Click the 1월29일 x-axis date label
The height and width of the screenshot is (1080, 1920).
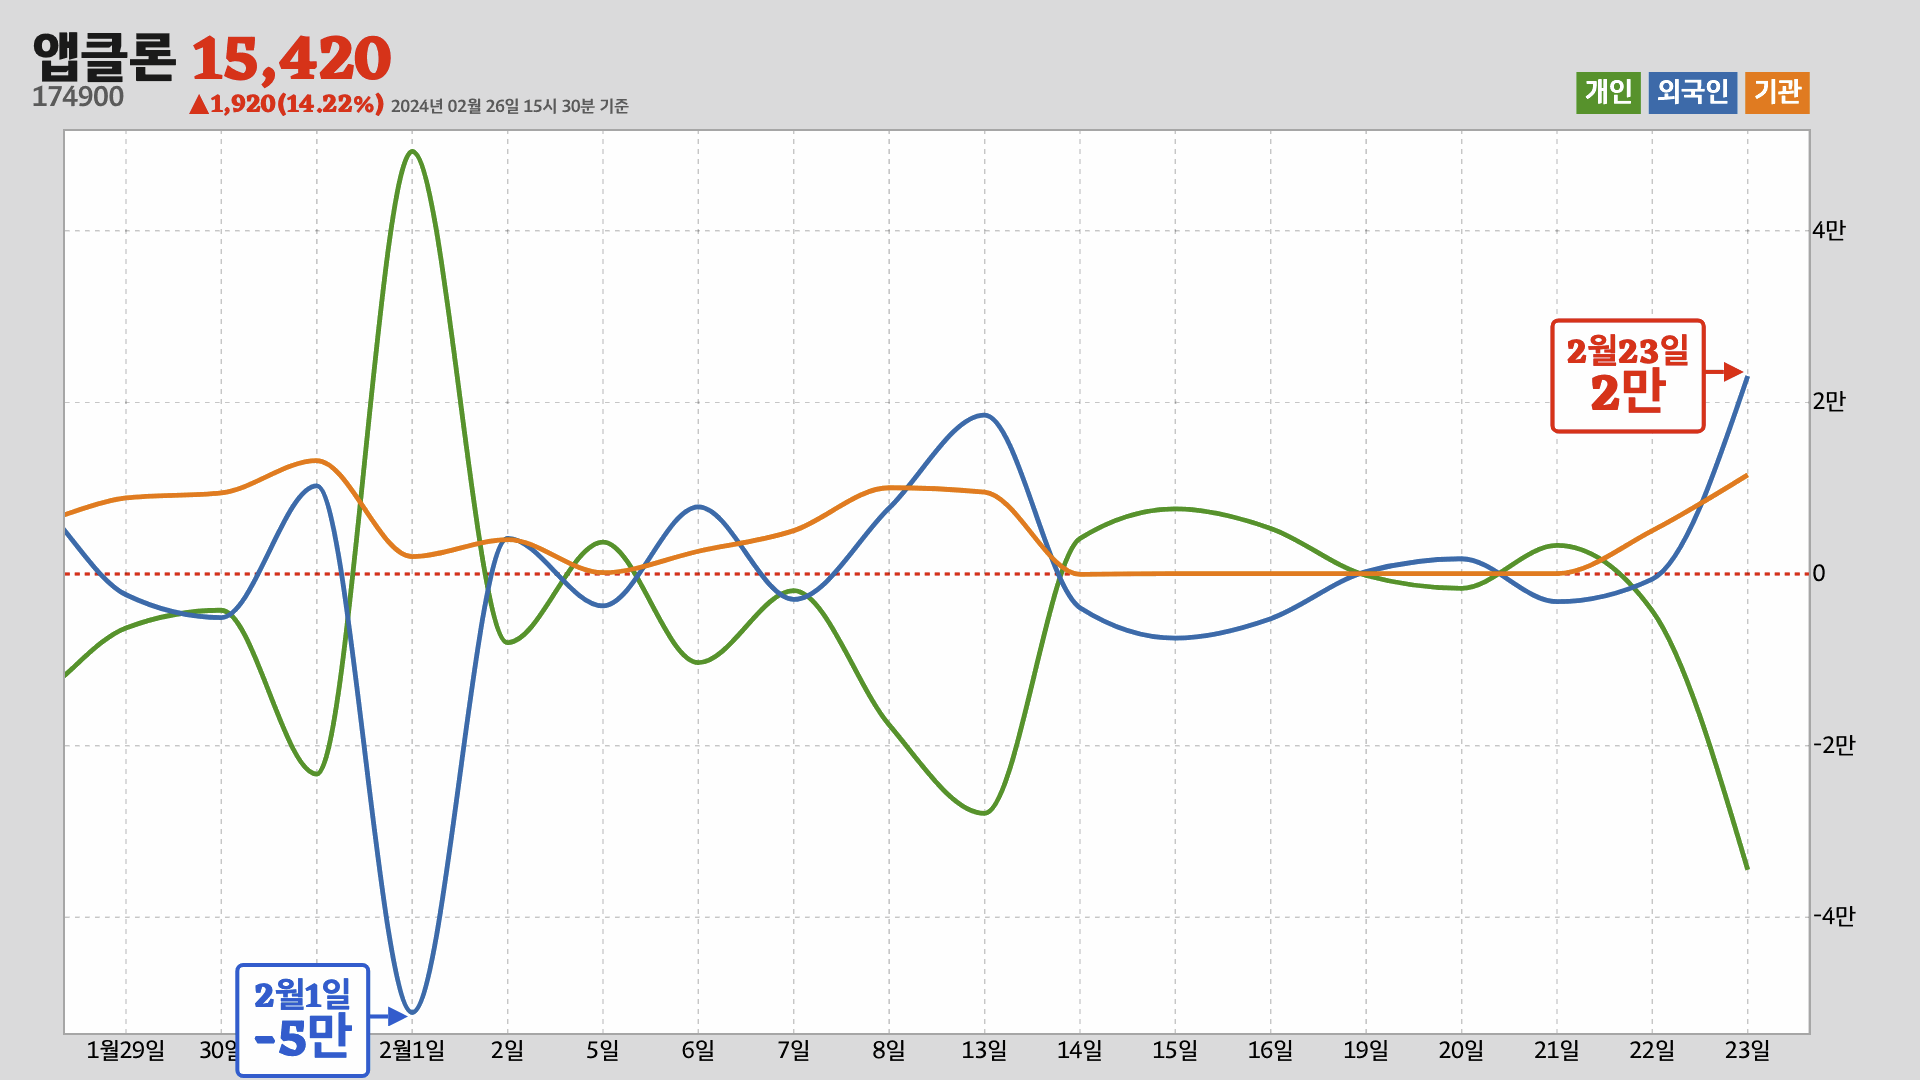[x=126, y=1051]
